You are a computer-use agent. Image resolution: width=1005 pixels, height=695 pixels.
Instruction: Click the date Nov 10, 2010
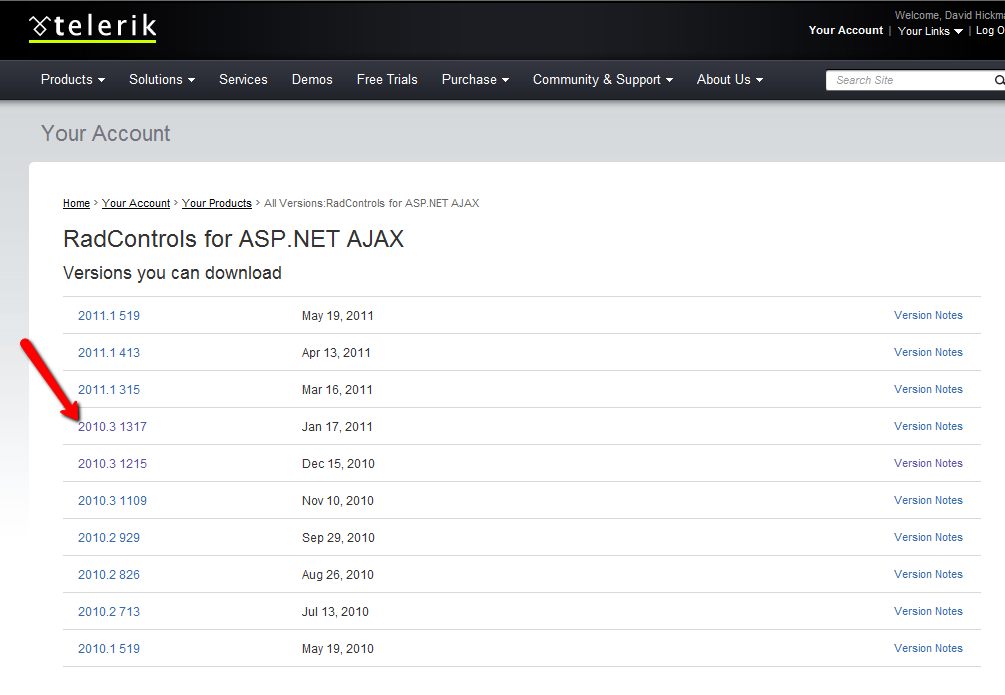tap(338, 501)
